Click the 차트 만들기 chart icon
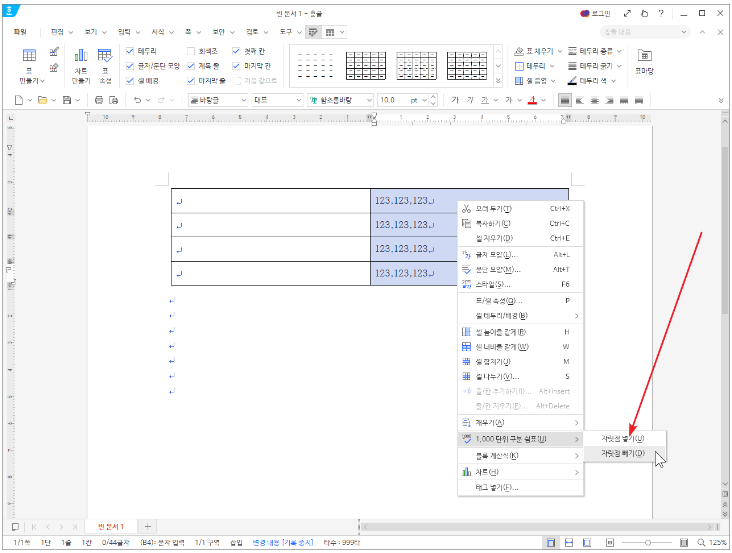Screen dimensions: 732x553 pos(81,56)
